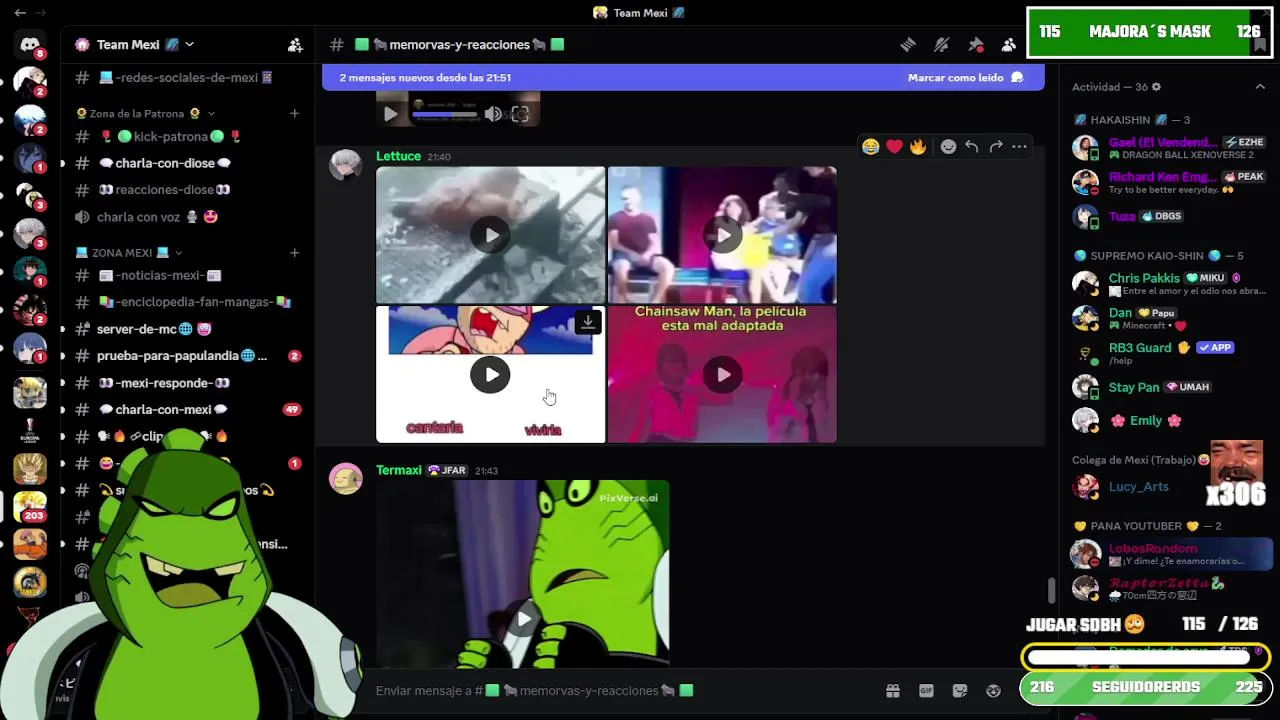Open noticias-mexi channel
This screenshot has width=1280, height=720.
(185, 275)
